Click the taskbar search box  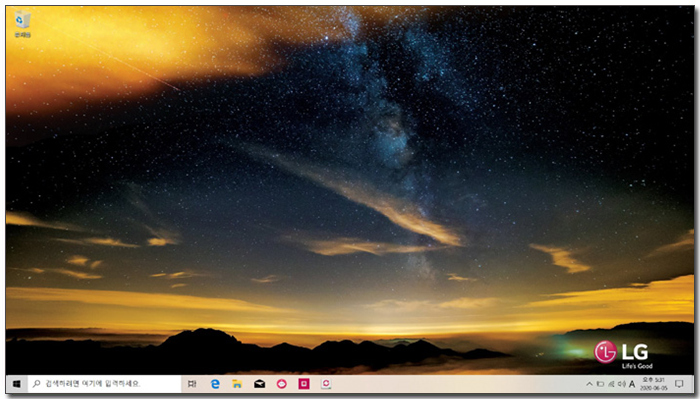pyautogui.click(x=104, y=384)
